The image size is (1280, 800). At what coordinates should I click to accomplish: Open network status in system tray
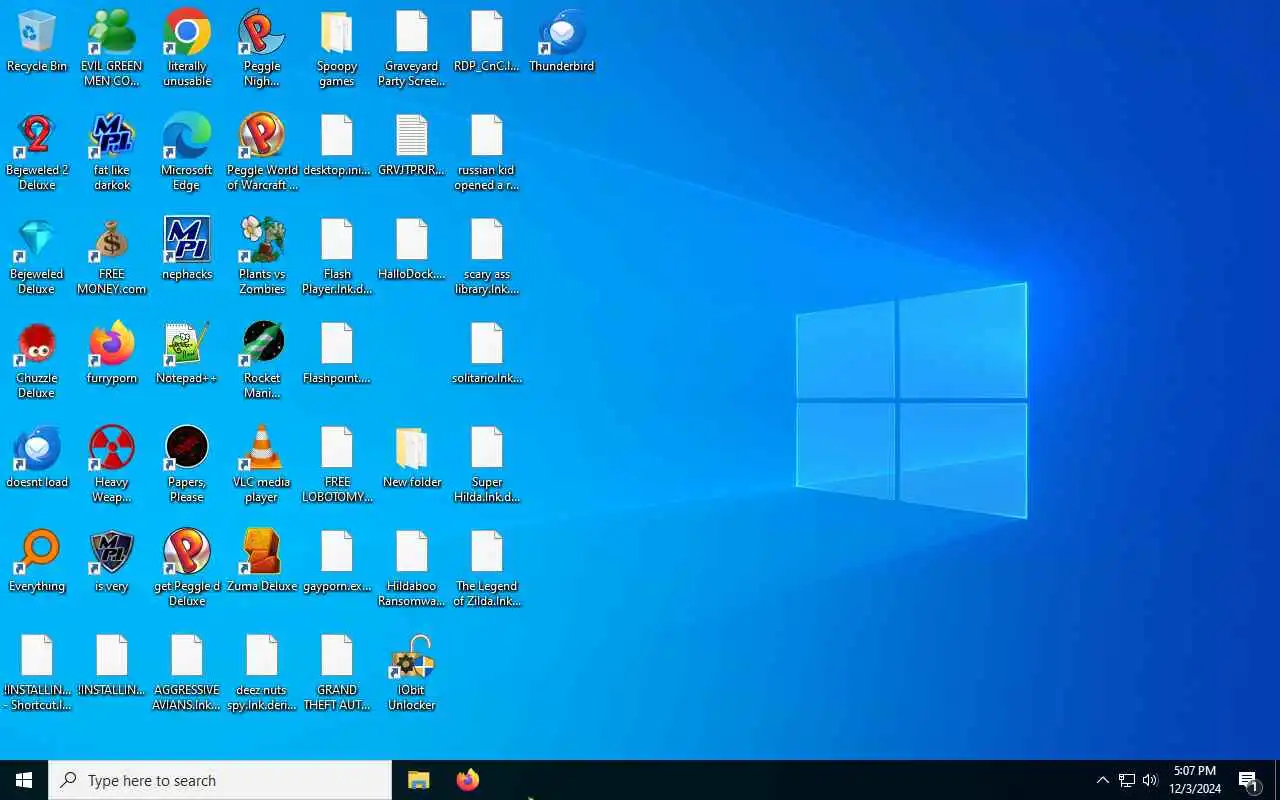pyautogui.click(x=1126, y=780)
